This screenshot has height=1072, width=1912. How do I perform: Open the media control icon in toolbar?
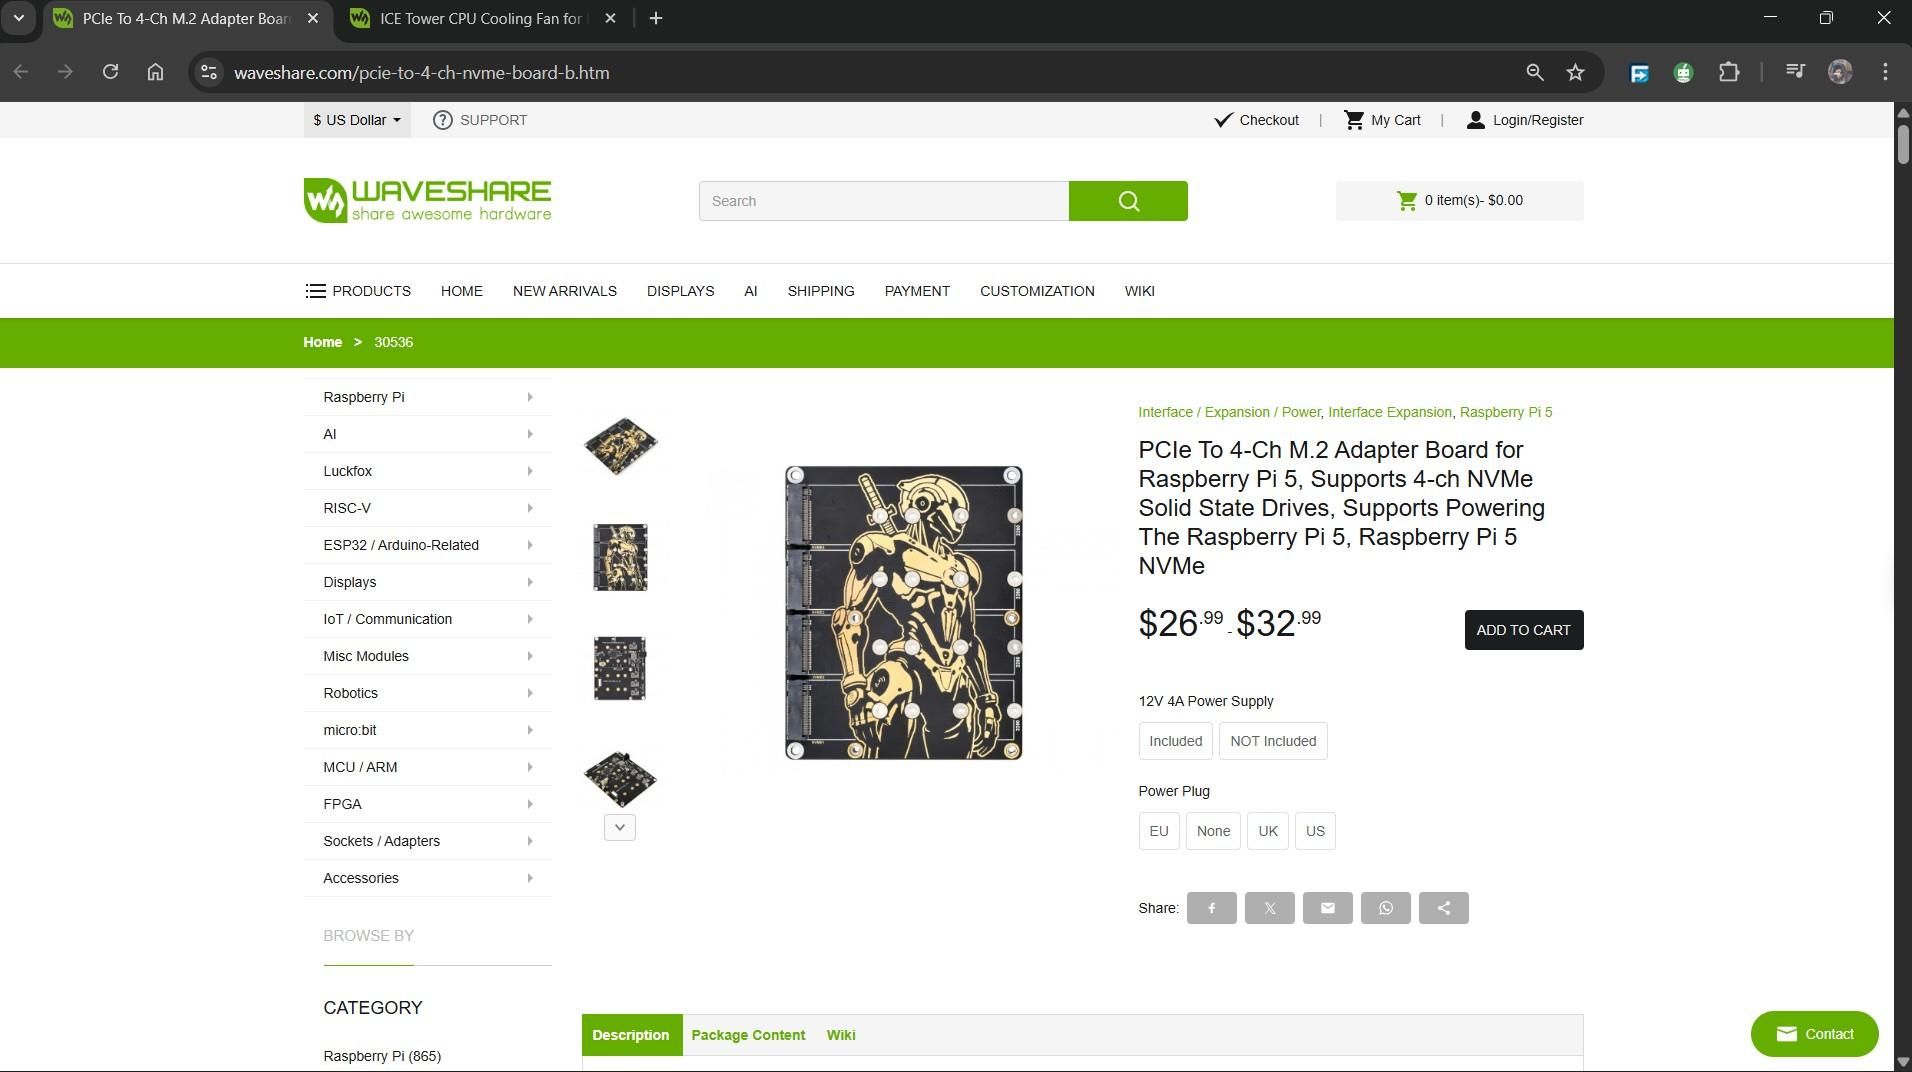1795,72
